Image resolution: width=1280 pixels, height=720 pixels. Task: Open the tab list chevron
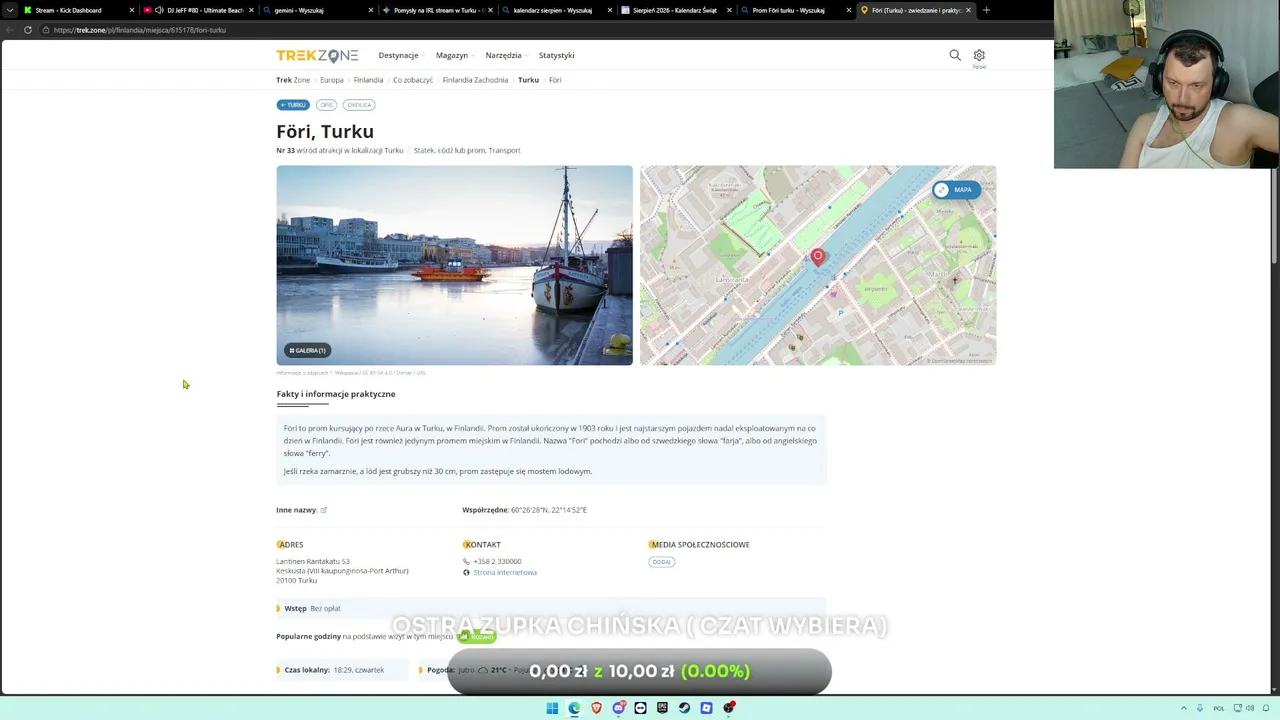tap(10, 10)
